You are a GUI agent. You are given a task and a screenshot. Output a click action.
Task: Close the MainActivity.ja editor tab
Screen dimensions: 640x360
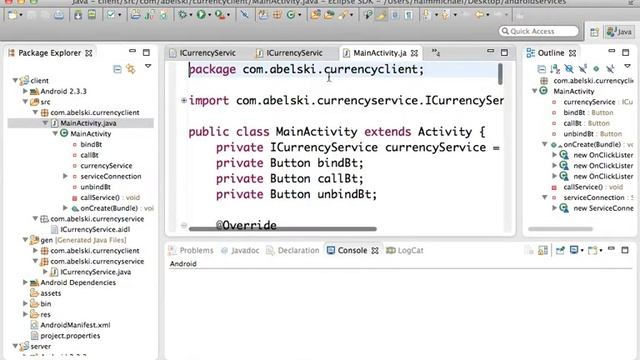[414, 53]
